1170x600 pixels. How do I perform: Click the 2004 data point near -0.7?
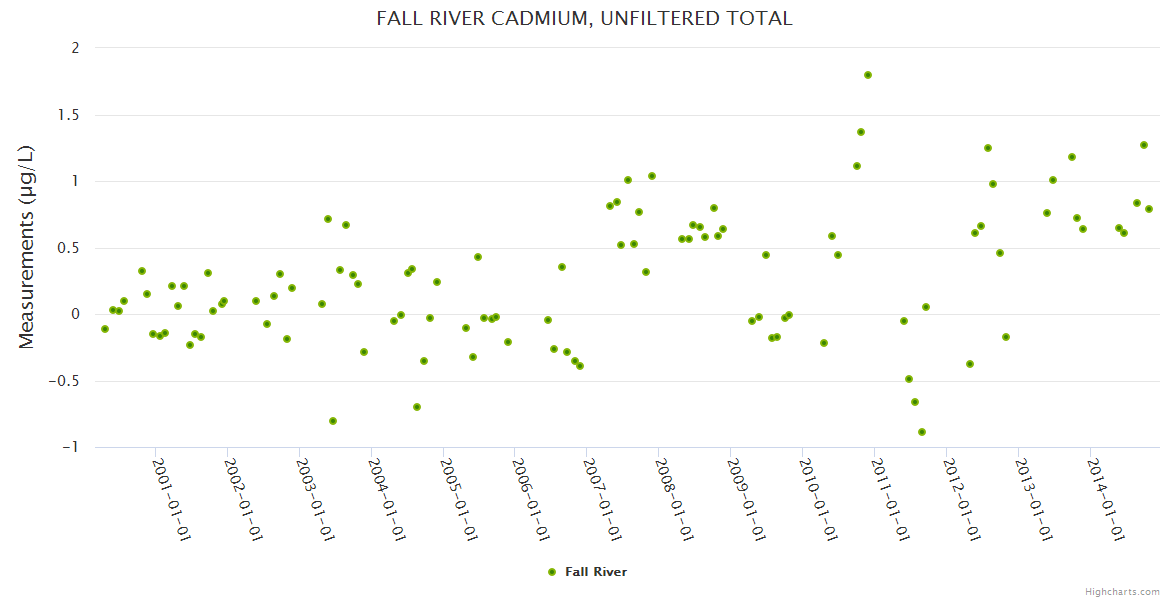pos(417,407)
